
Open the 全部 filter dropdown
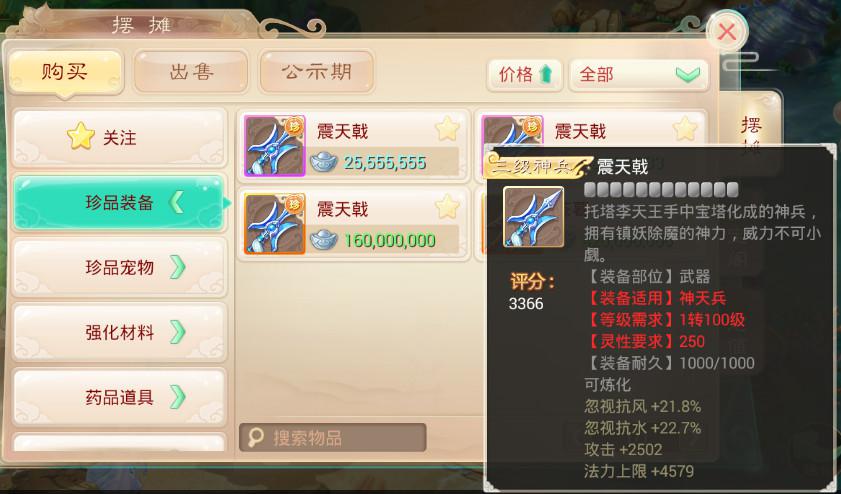pyautogui.click(x=639, y=75)
